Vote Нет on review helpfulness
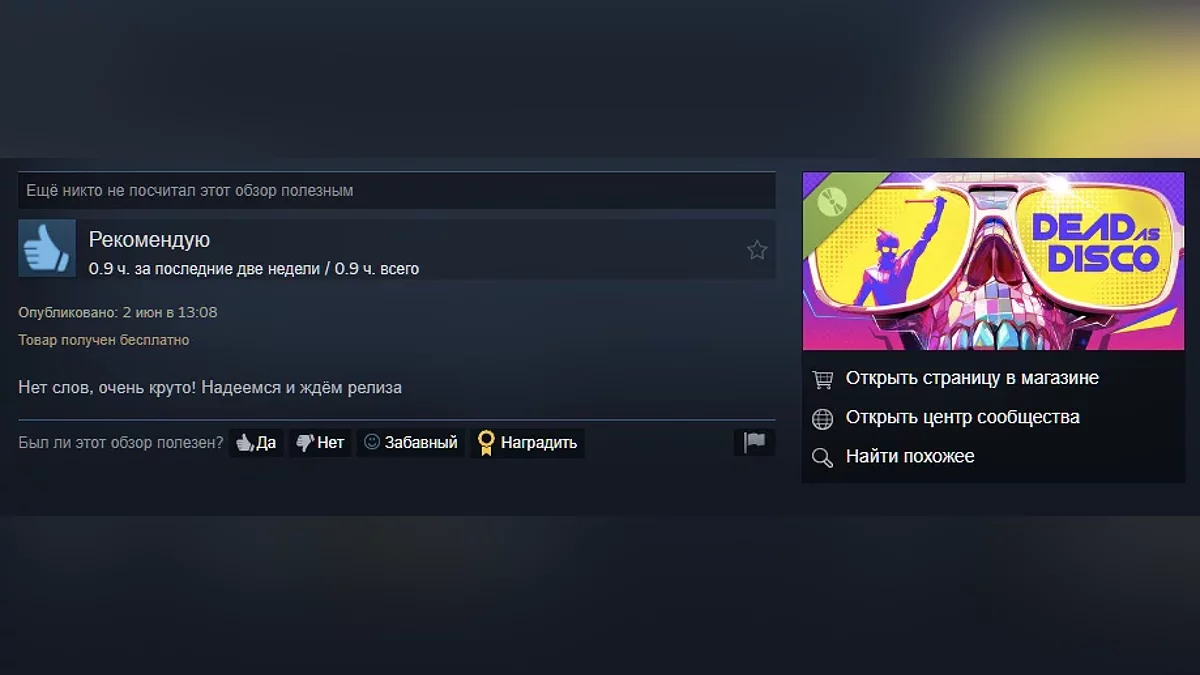 coord(320,443)
